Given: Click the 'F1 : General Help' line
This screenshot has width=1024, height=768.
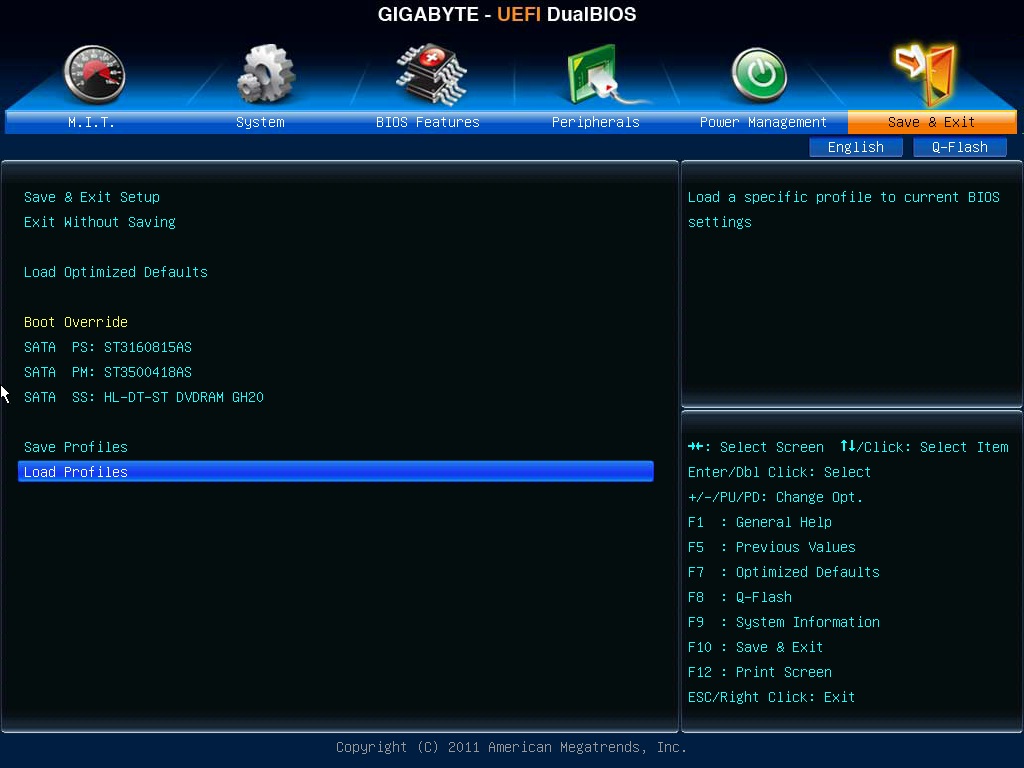Looking at the screenshot, I should point(760,522).
